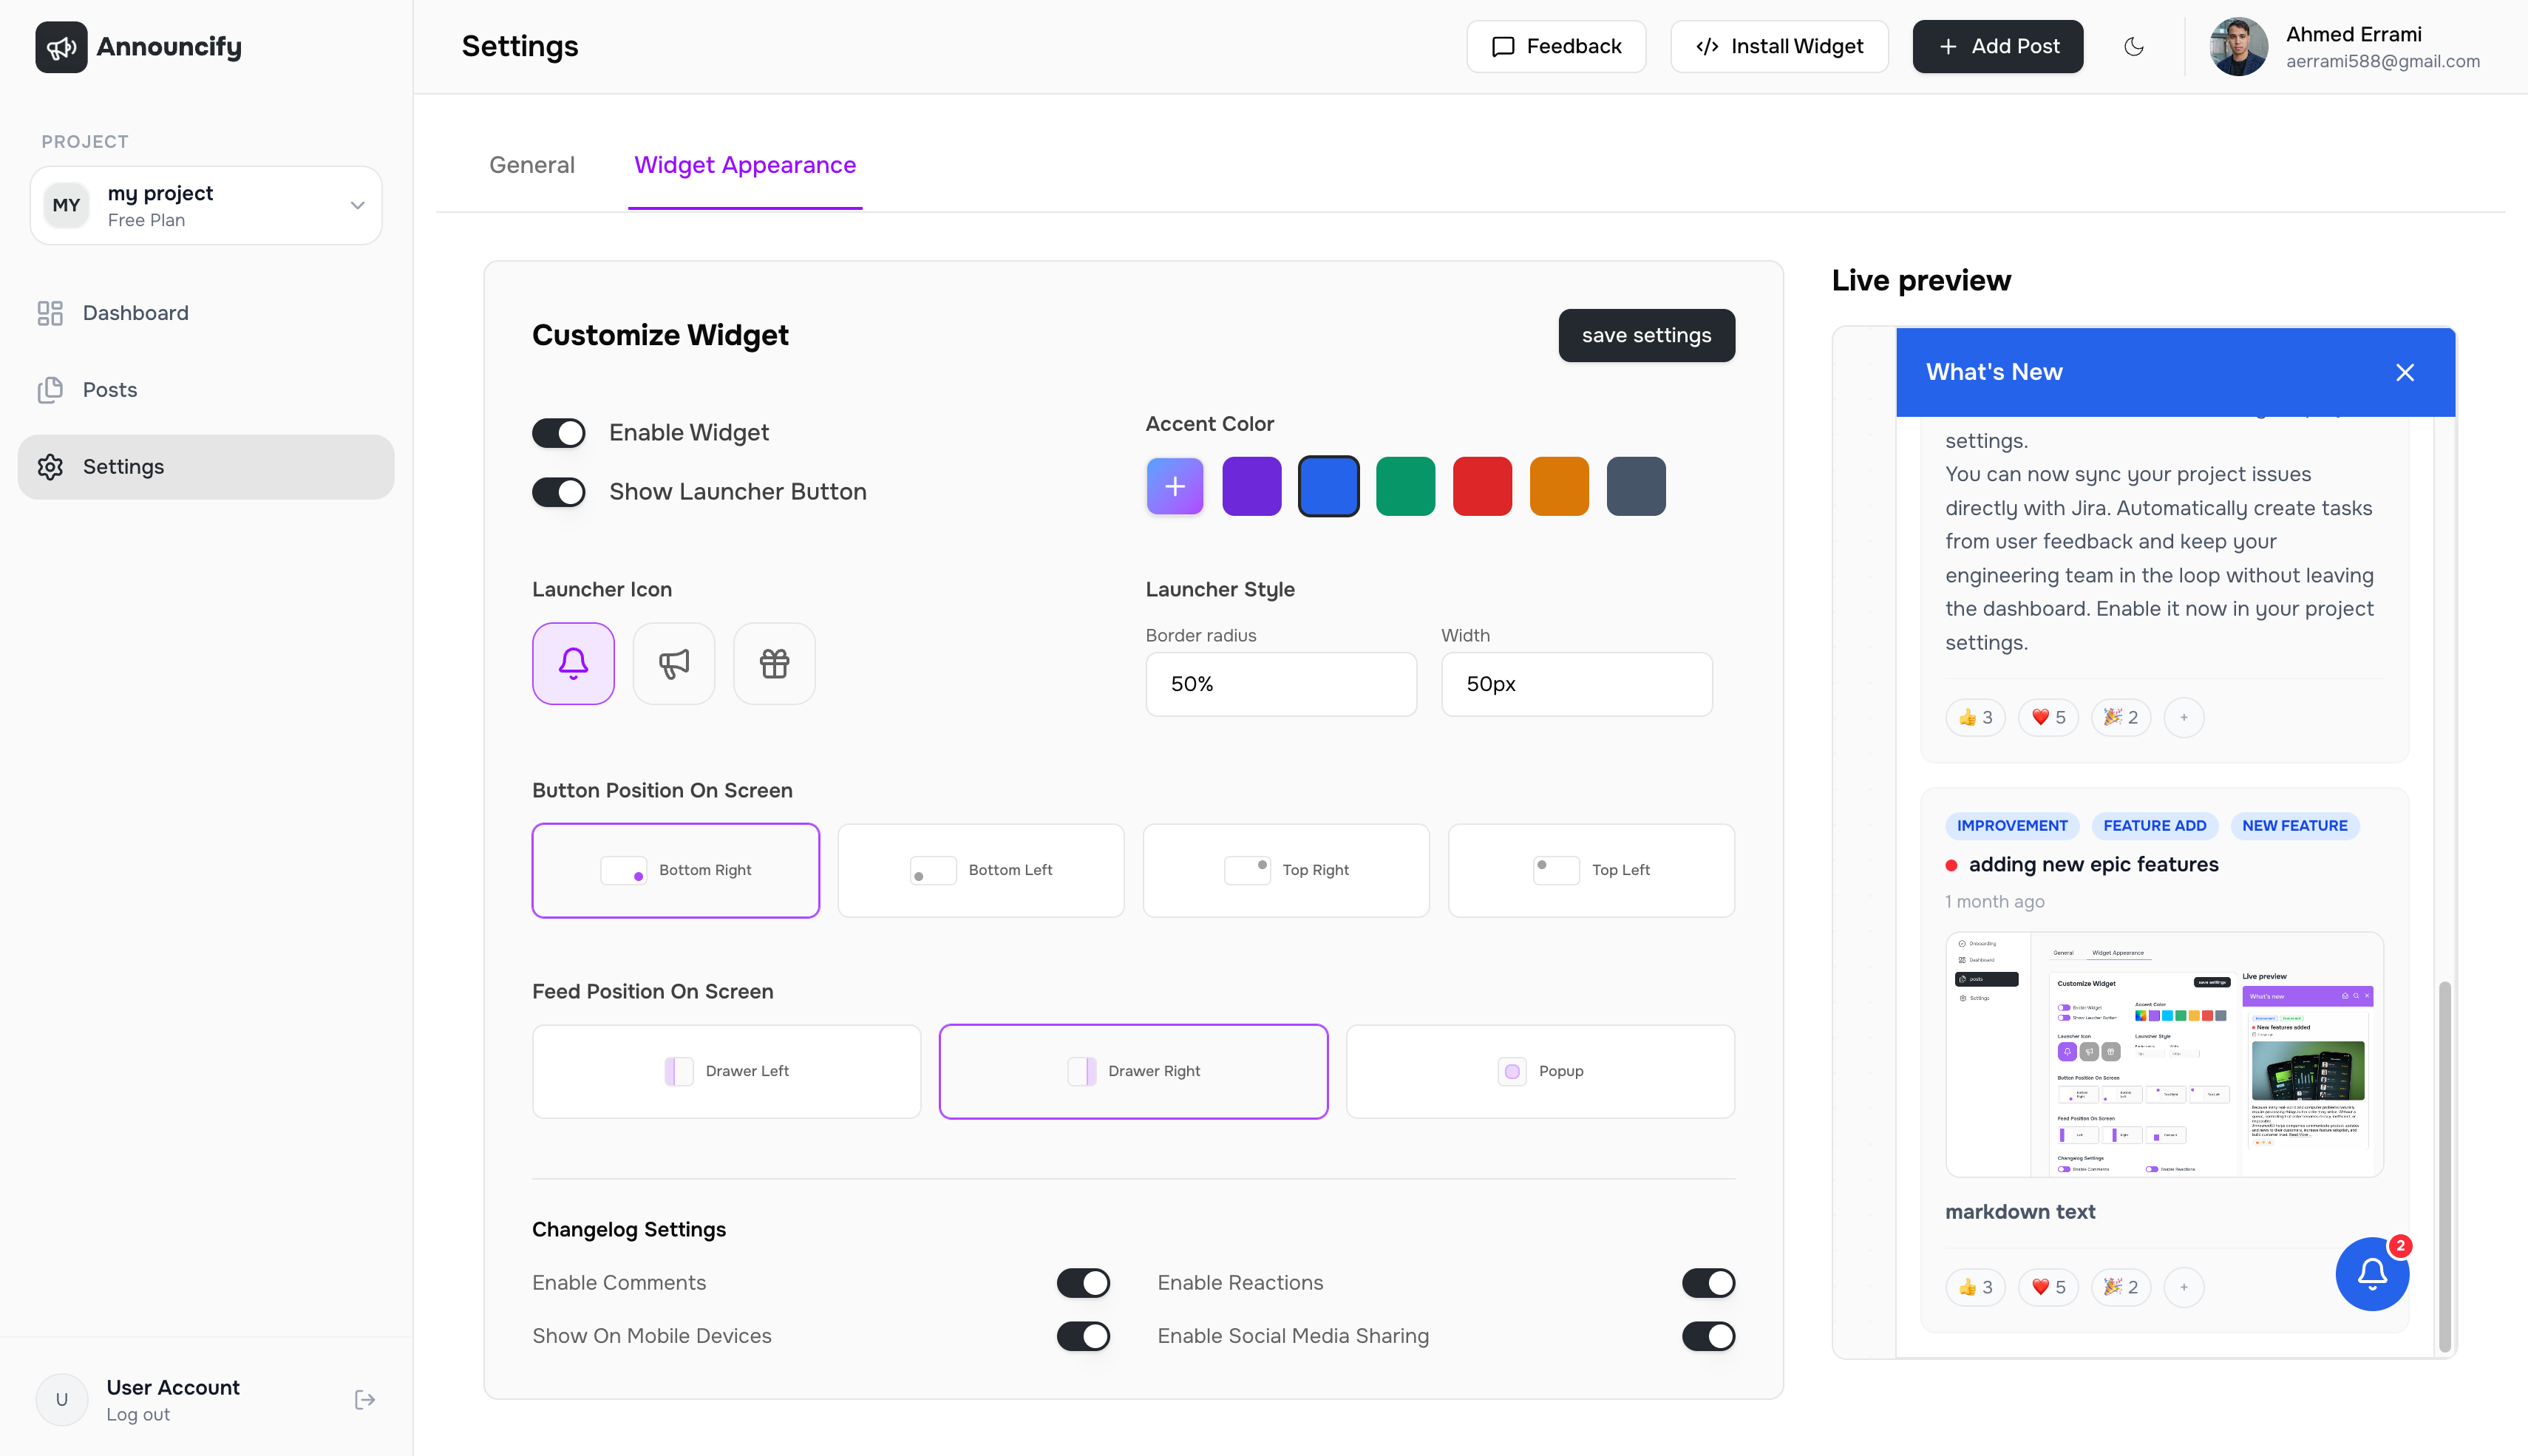Select the megaphone launcher icon

click(x=674, y=663)
